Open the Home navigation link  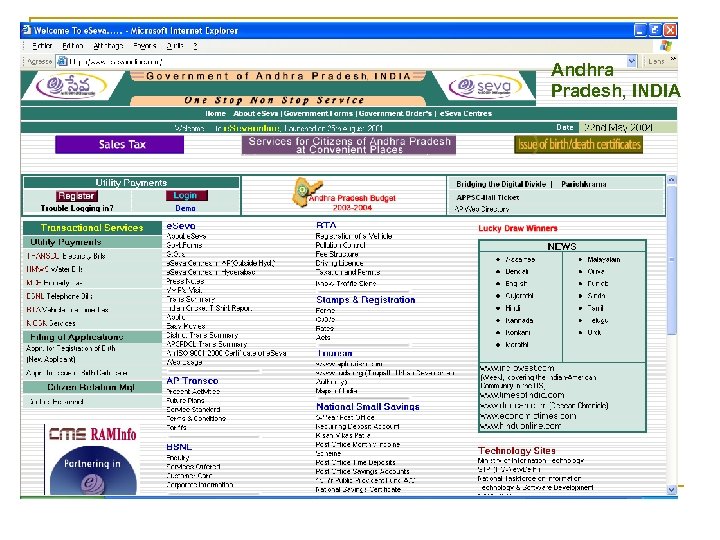pos(215,113)
